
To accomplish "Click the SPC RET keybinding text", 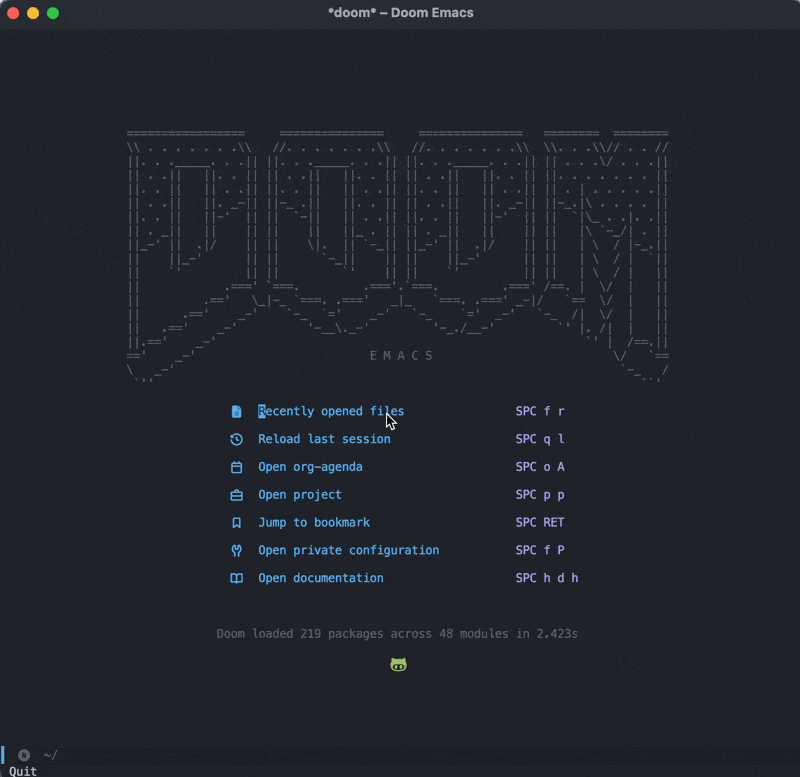I will (540, 523).
